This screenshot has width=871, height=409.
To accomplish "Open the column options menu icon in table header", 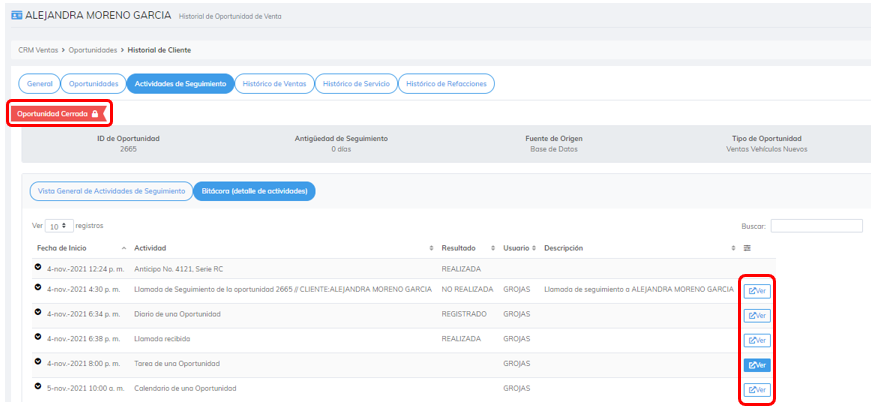I will pyautogui.click(x=747, y=248).
